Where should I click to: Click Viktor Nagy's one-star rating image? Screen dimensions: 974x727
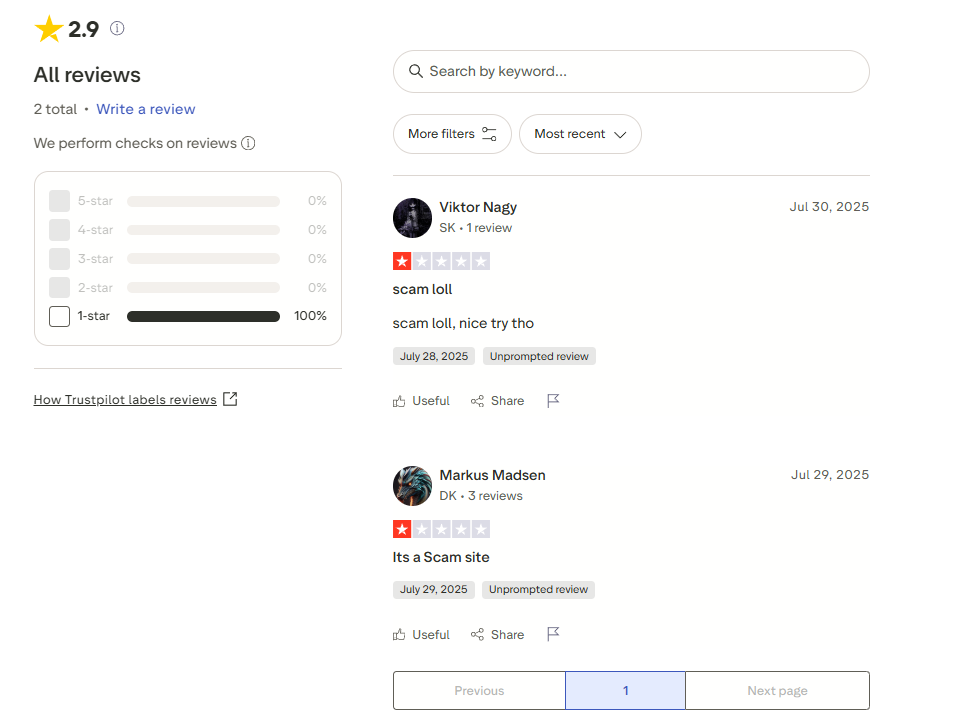[x=441, y=261]
